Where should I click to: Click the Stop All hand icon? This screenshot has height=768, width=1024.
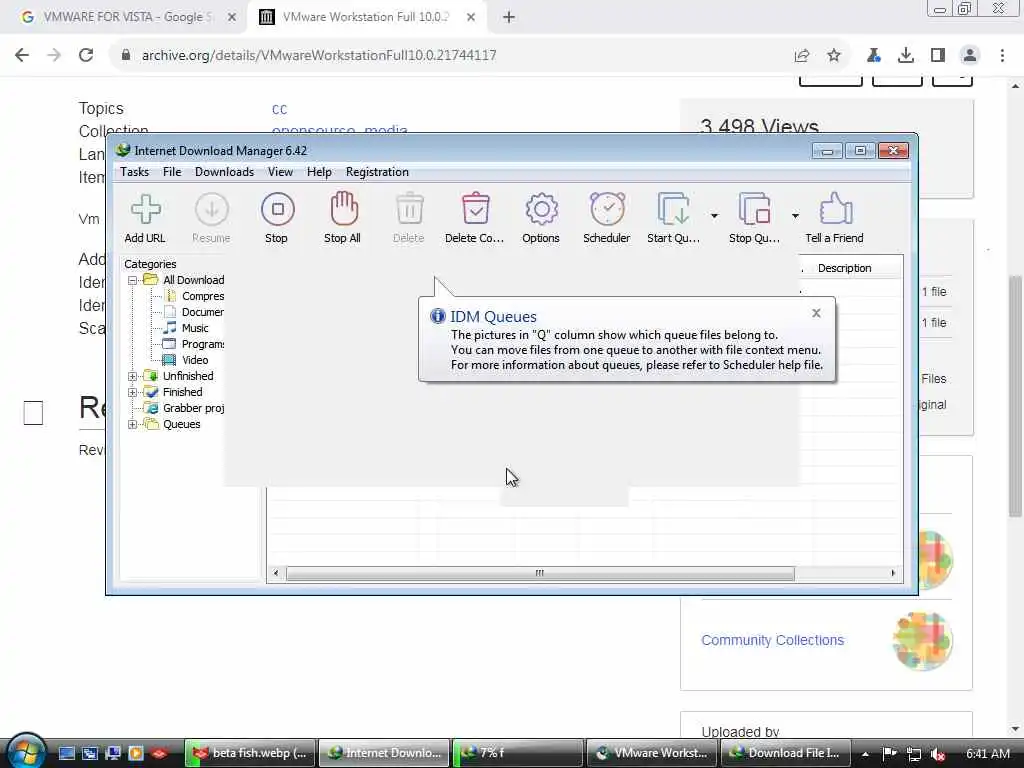point(343,218)
